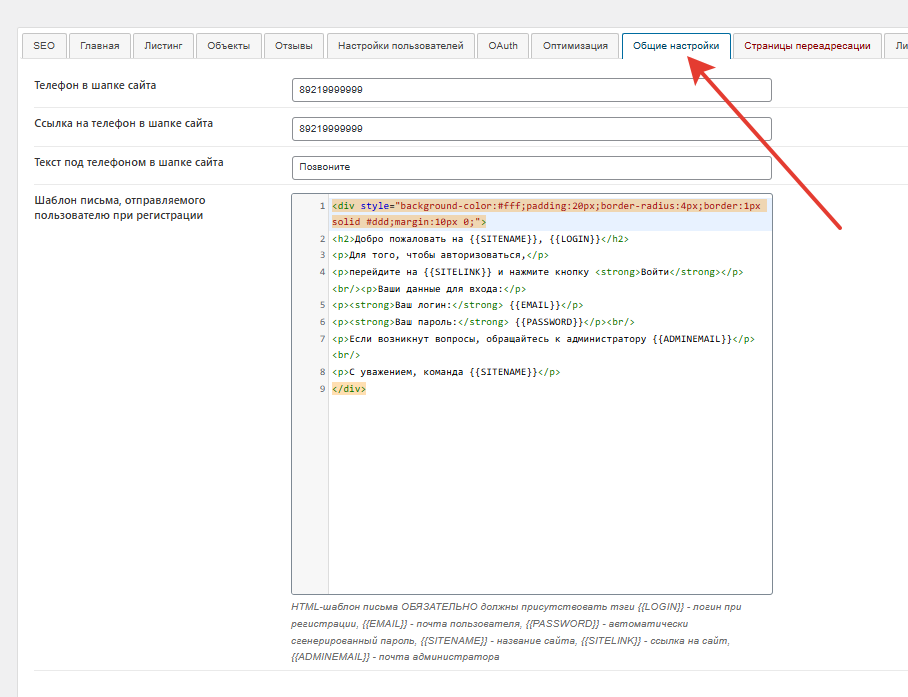
Task: Focus the Телефон в шапке сайта field
Action: click(531, 90)
